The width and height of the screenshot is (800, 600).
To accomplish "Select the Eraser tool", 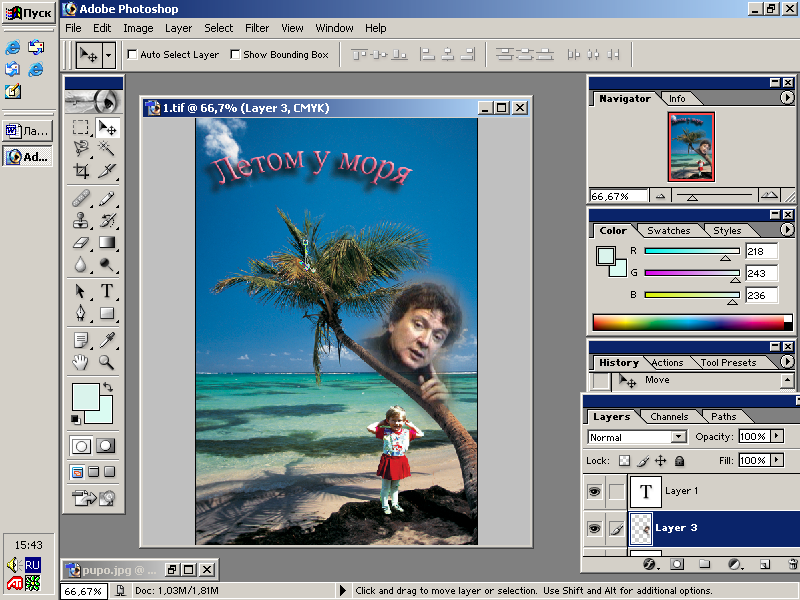I will pos(81,242).
